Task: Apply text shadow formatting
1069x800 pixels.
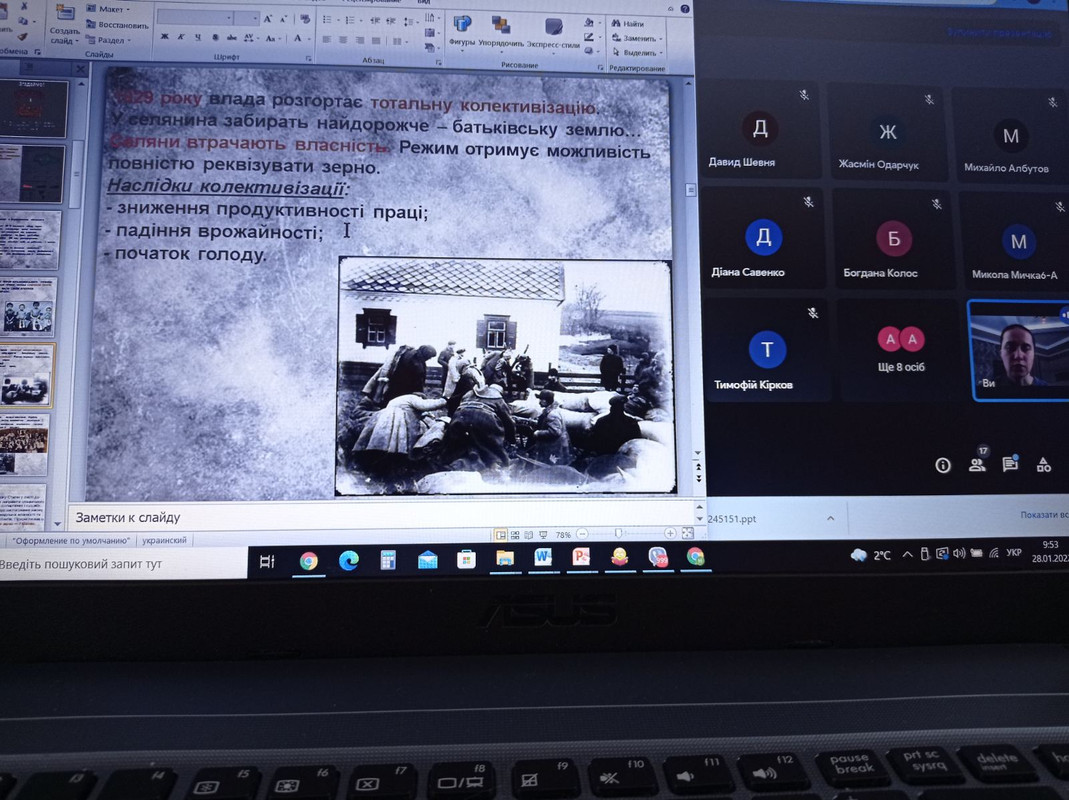Action: pos(215,38)
